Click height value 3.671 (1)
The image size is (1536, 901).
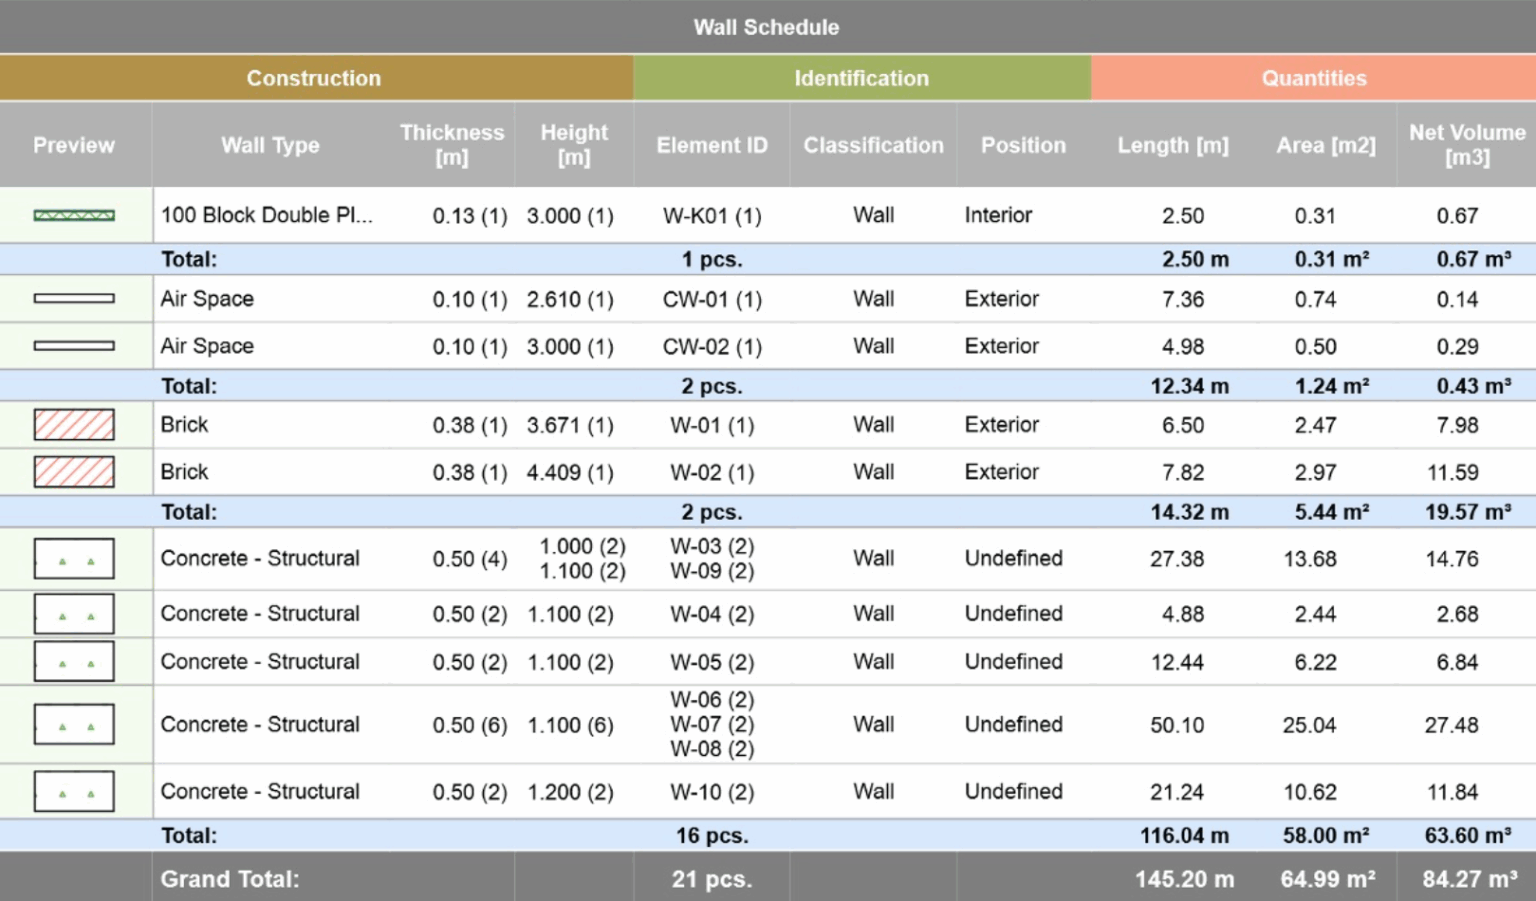point(570,425)
